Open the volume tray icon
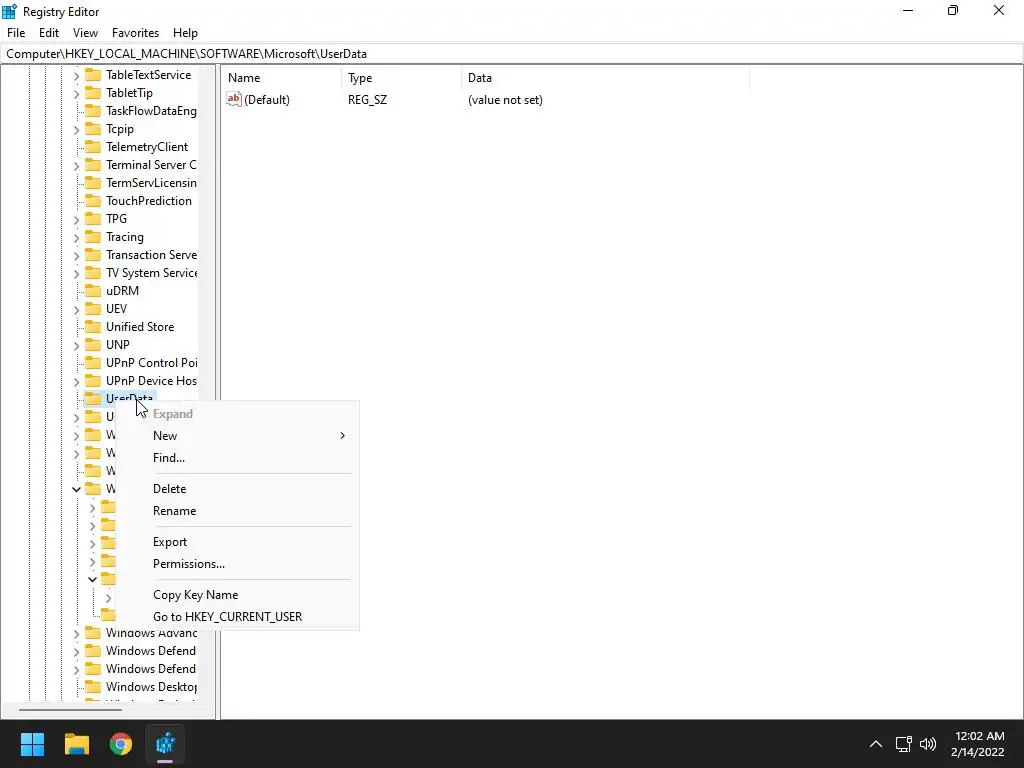 [928, 744]
